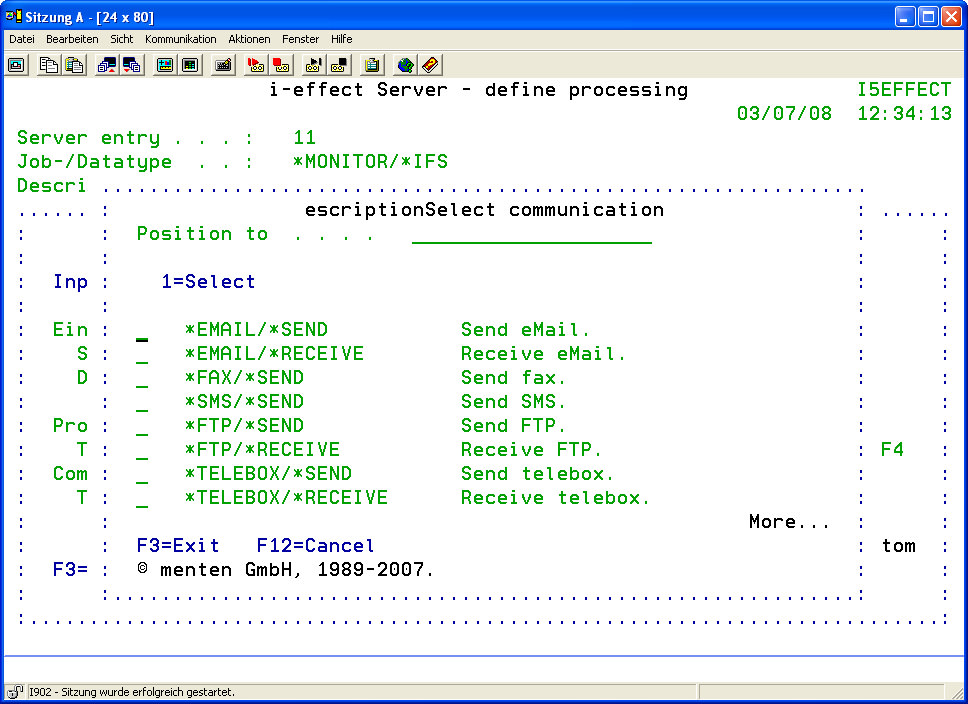Click the selection field beside *FTP/*RECEIVE

[x=143, y=451]
